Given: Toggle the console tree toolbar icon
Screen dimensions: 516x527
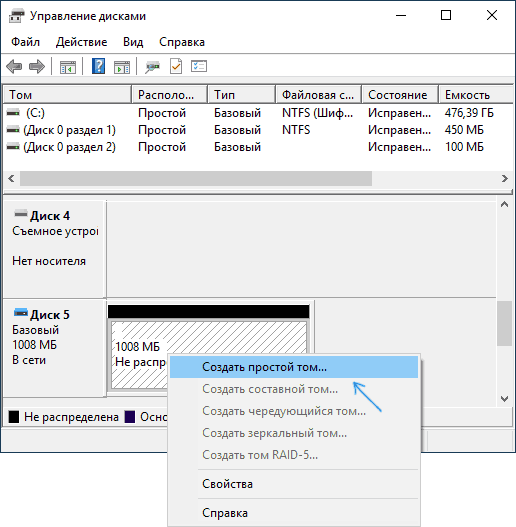Looking at the screenshot, I should point(68,67).
